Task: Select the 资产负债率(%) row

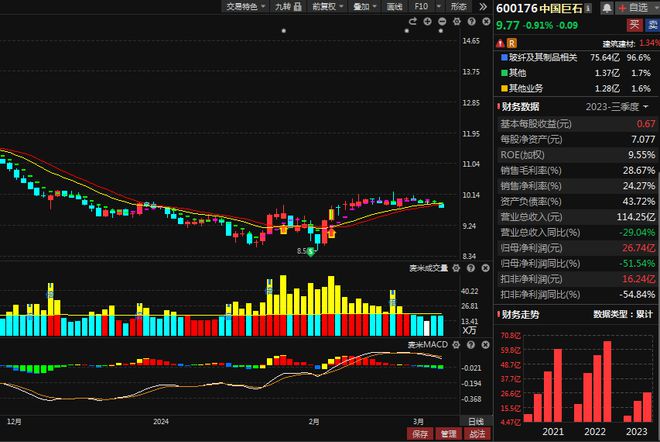Action: click(x=576, y=202)
